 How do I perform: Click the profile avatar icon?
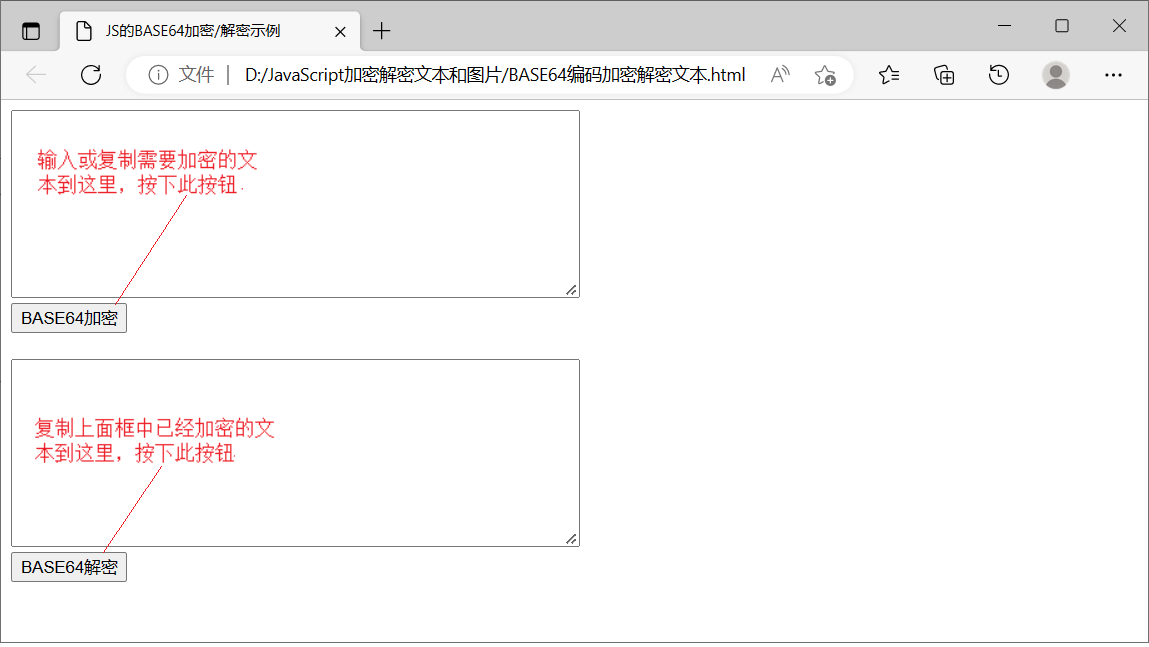(1055, 74)
